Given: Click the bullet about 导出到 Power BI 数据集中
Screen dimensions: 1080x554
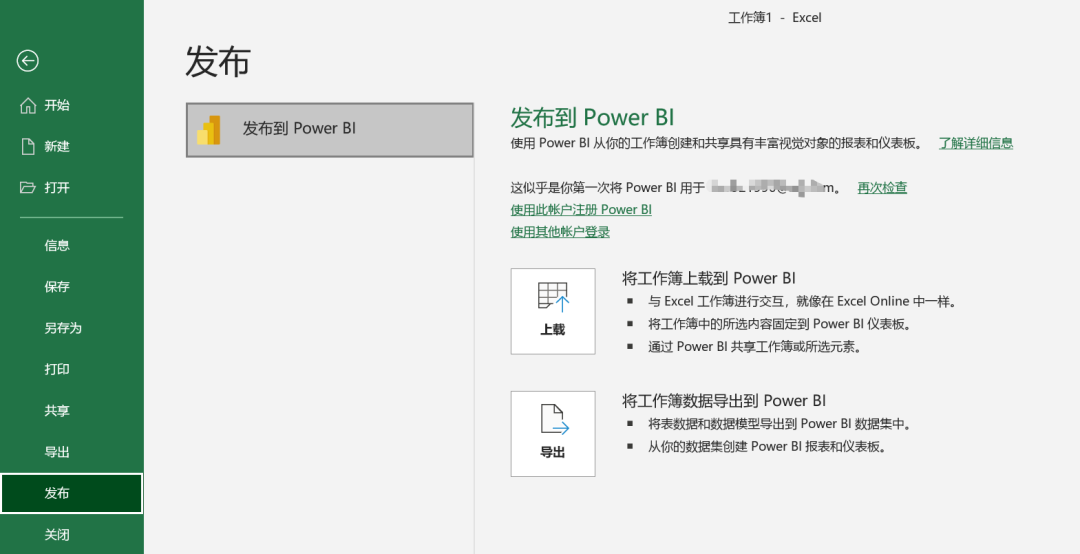Looking at the screenshot, I should [780, 424].
